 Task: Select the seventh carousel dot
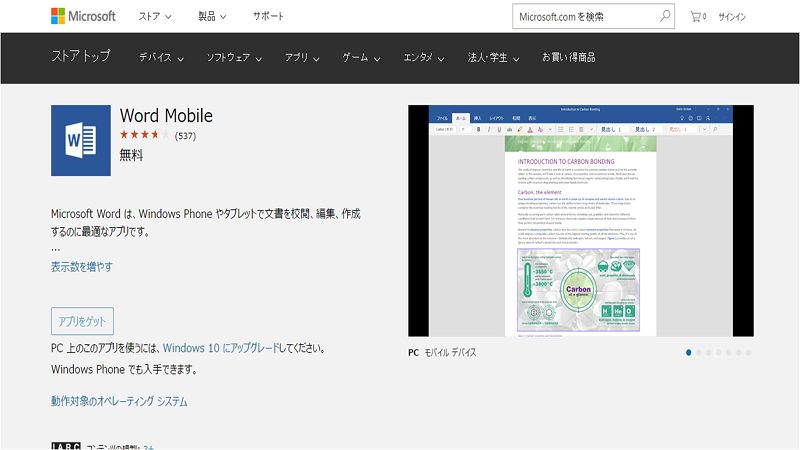(x=748, y=353)
